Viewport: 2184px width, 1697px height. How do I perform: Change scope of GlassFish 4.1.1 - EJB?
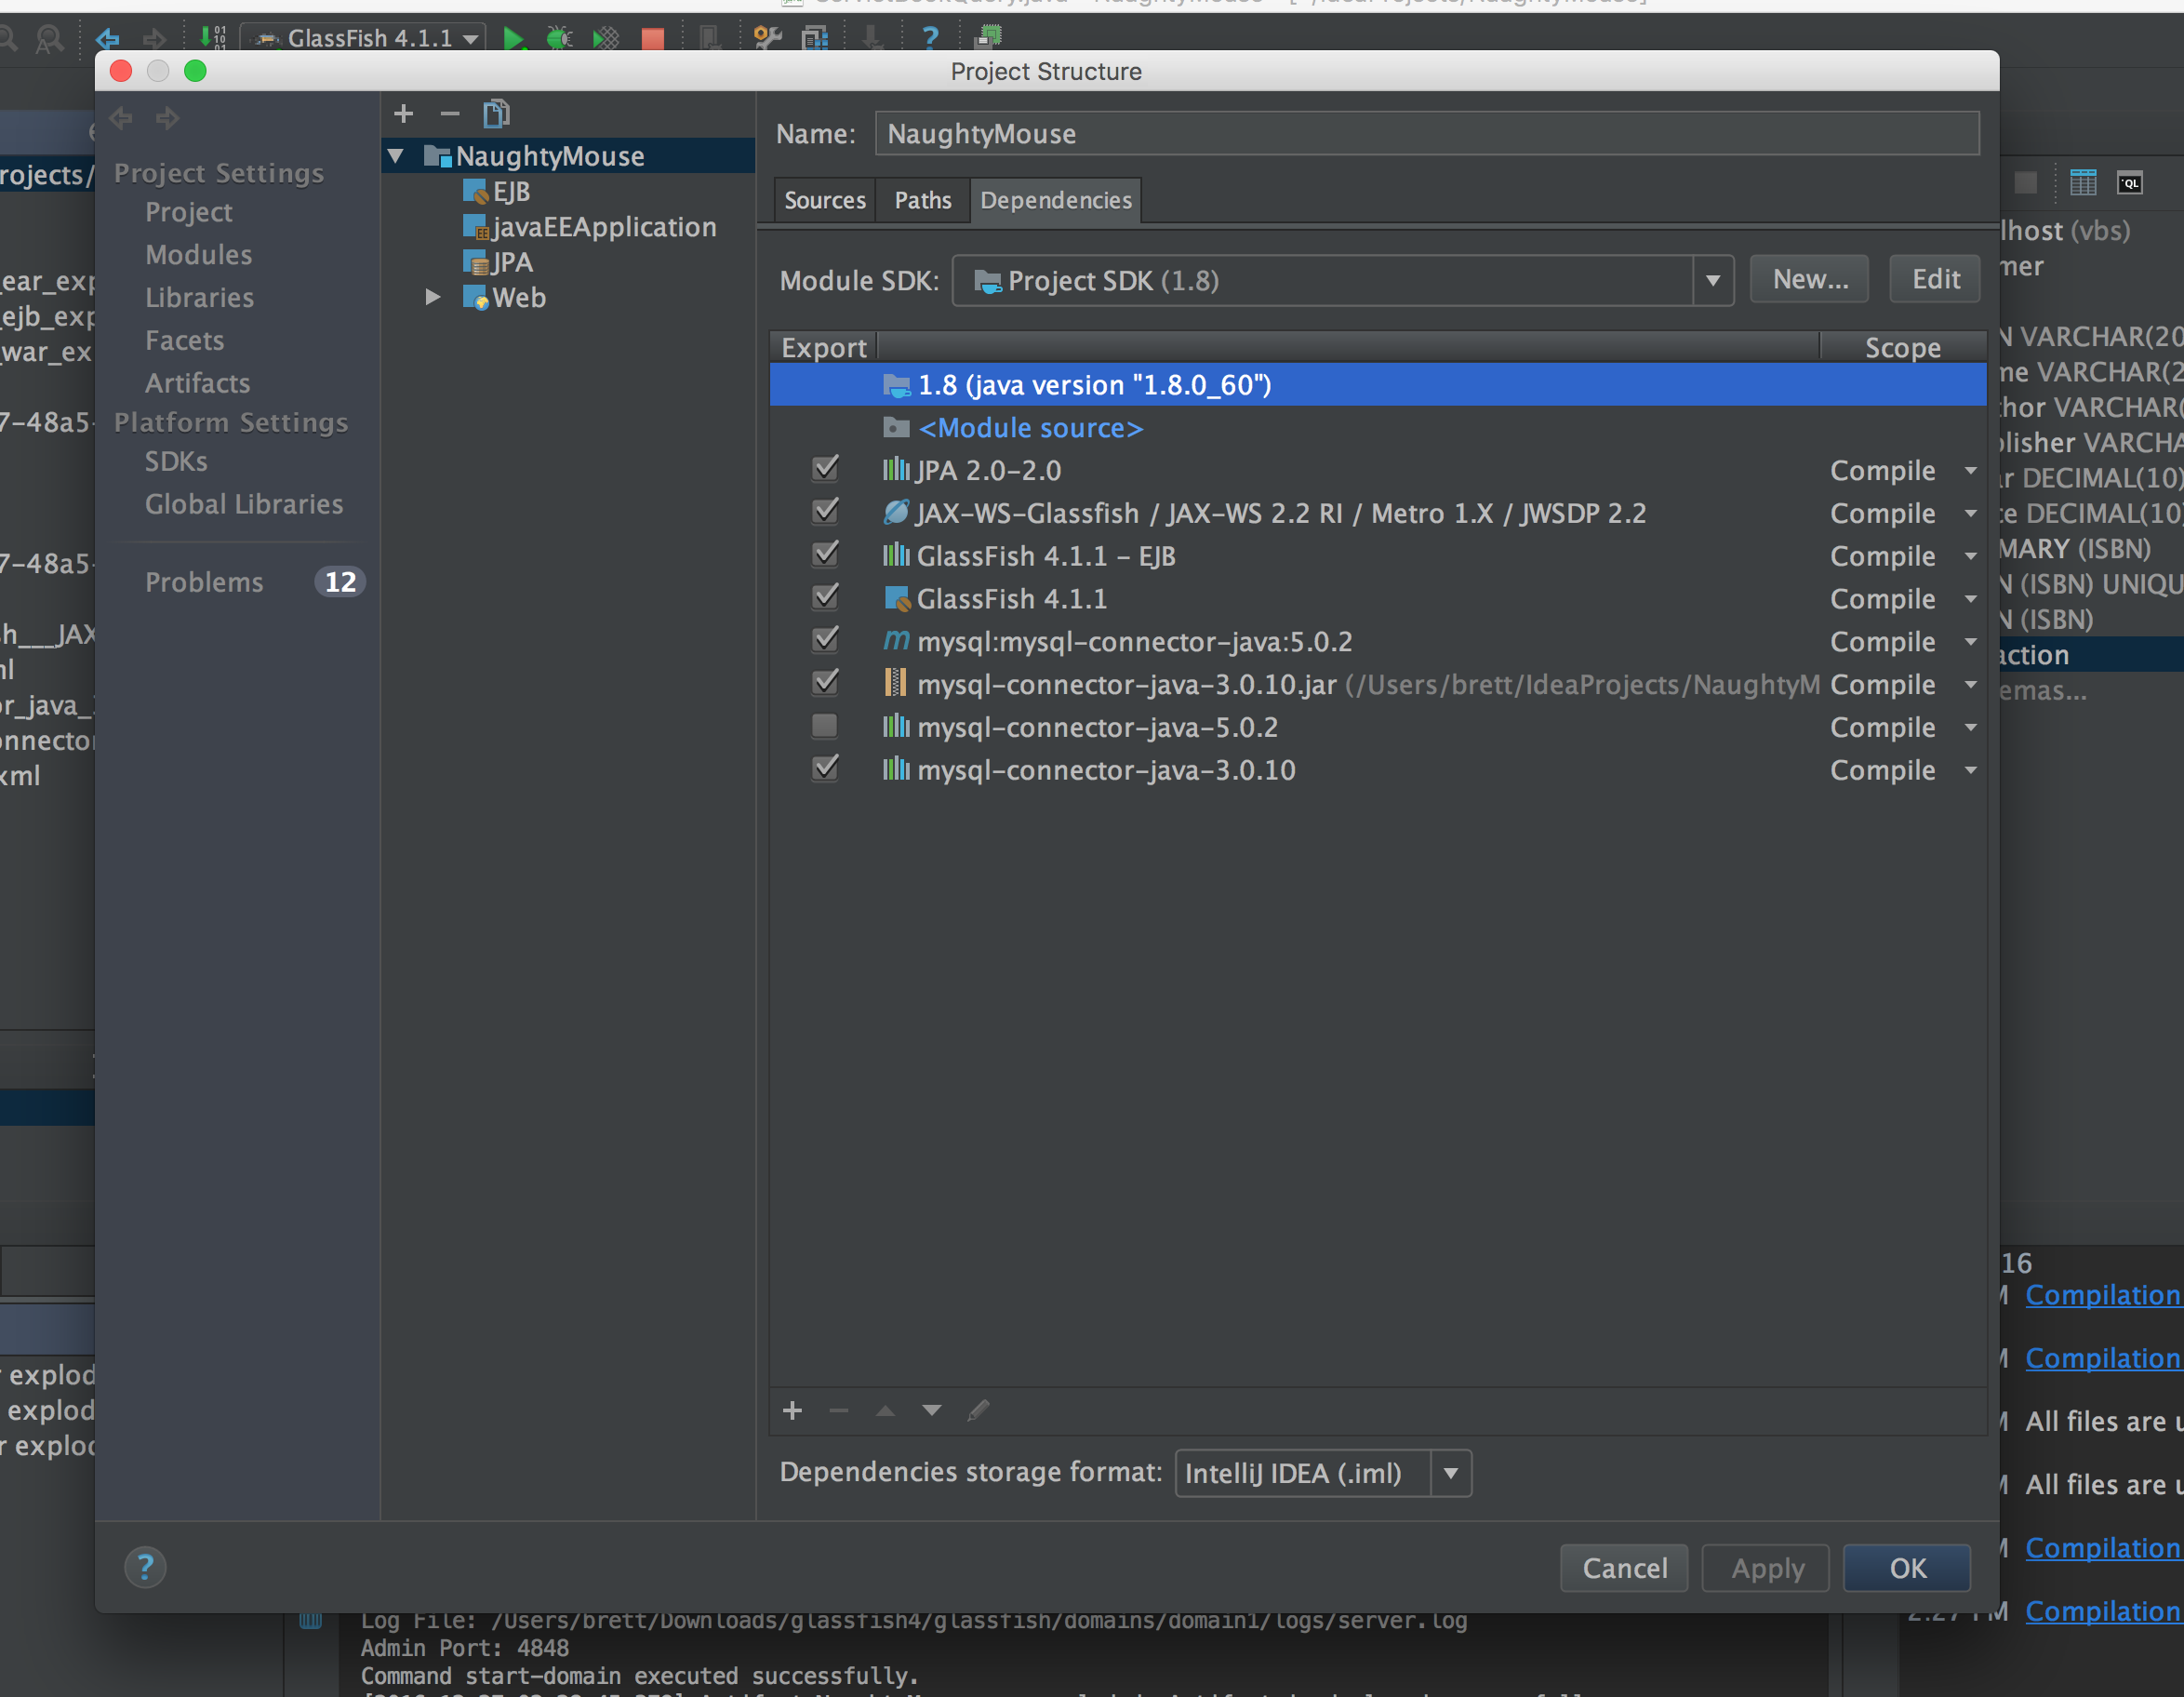(x=1903, y=556)
